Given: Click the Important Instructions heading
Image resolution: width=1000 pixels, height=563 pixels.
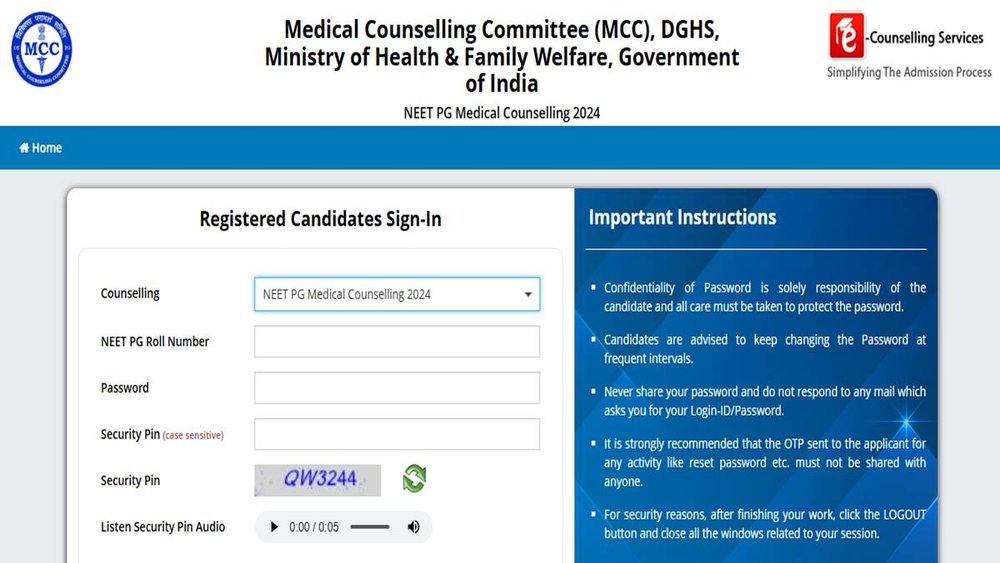Looking at the screenshot, I should click(x=682, y=217).
